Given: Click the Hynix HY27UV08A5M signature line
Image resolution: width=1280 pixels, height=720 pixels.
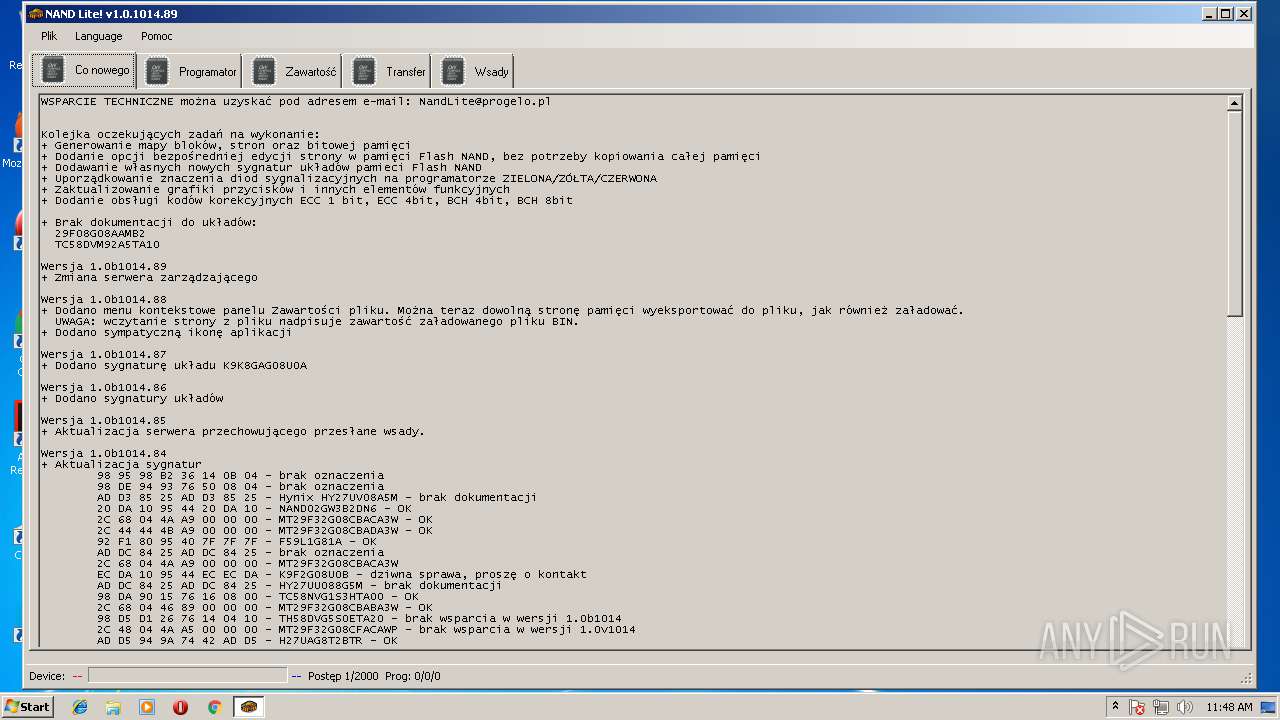Looking at the screenshot, I should [317, 498].
